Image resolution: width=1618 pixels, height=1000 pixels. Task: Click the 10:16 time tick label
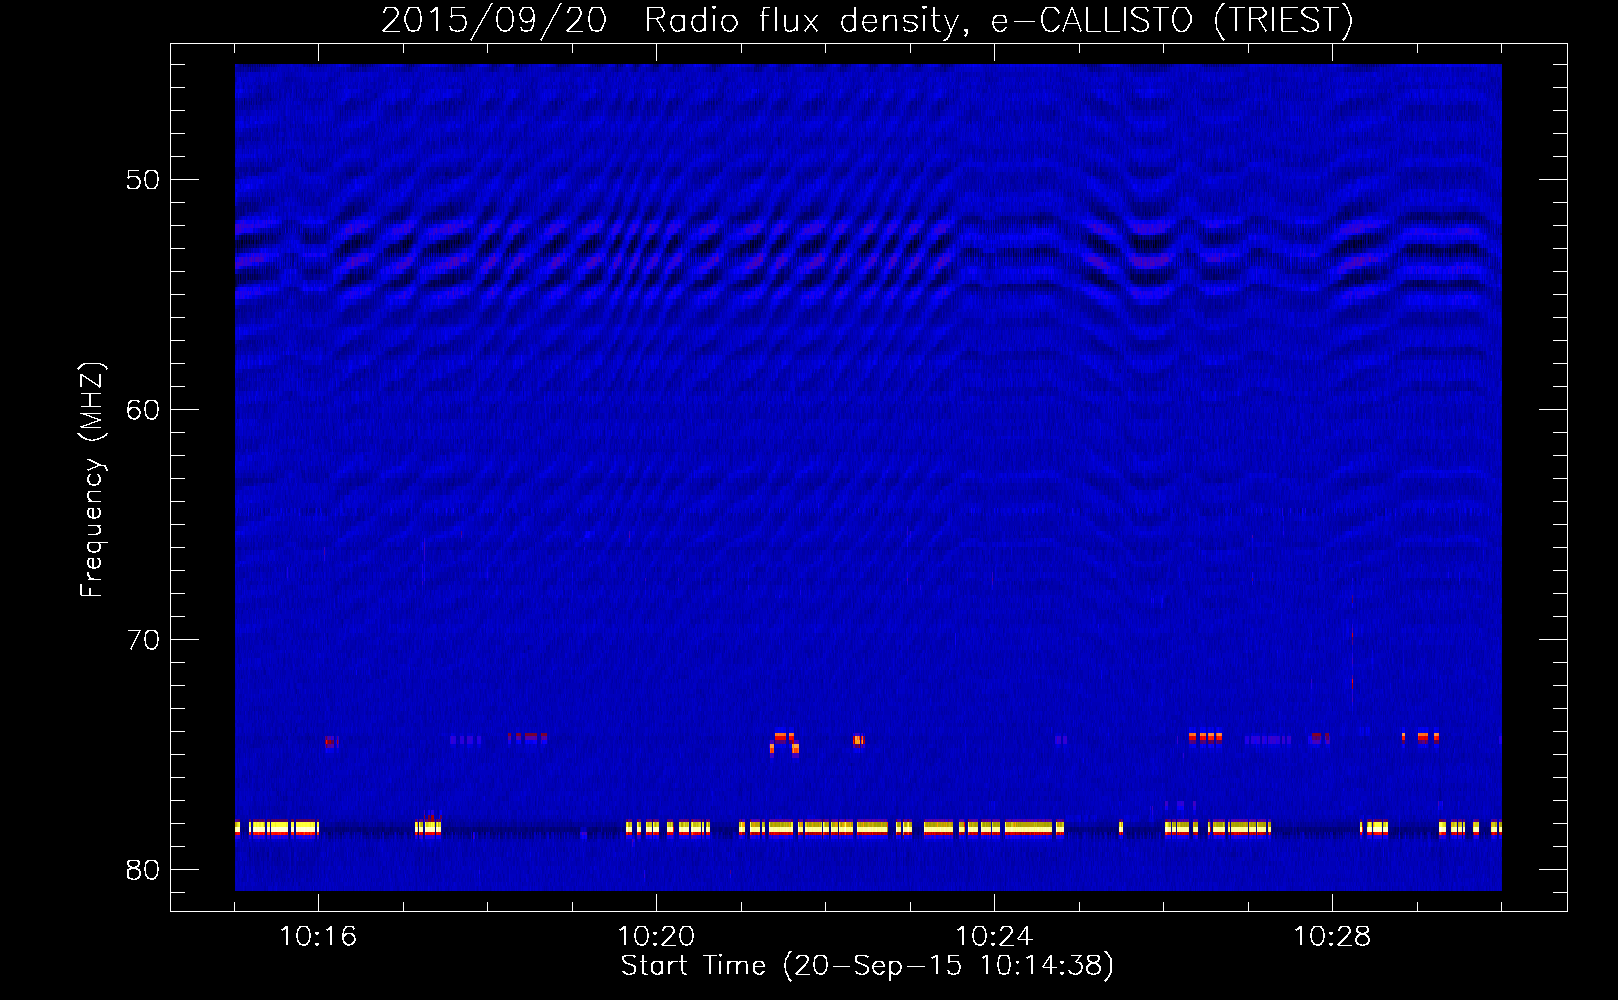pyautogui.click(x=318, y=937)
